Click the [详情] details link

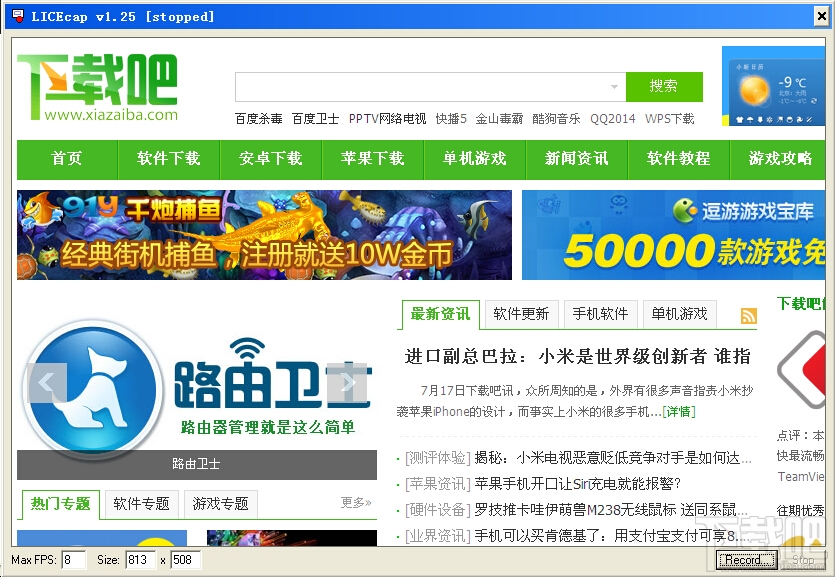(x=678, y=411)
